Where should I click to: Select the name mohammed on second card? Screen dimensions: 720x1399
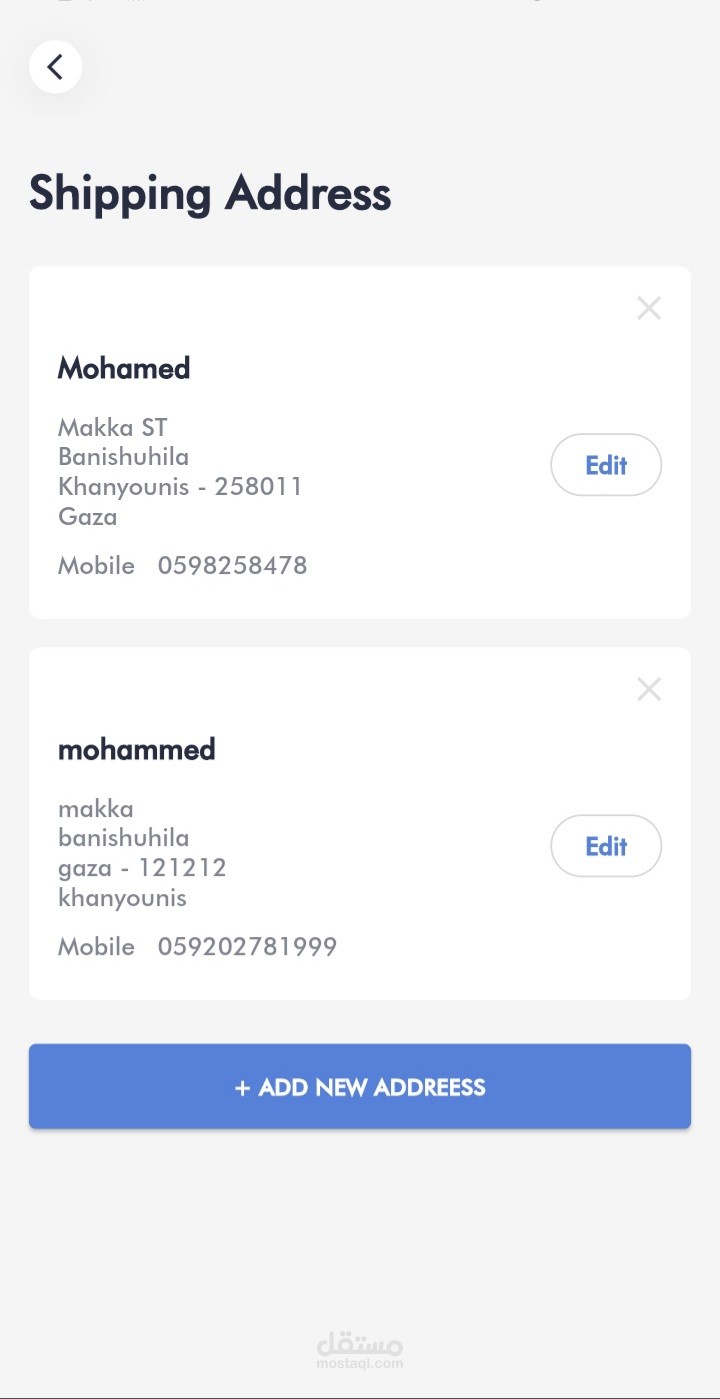tap(137, 749)
